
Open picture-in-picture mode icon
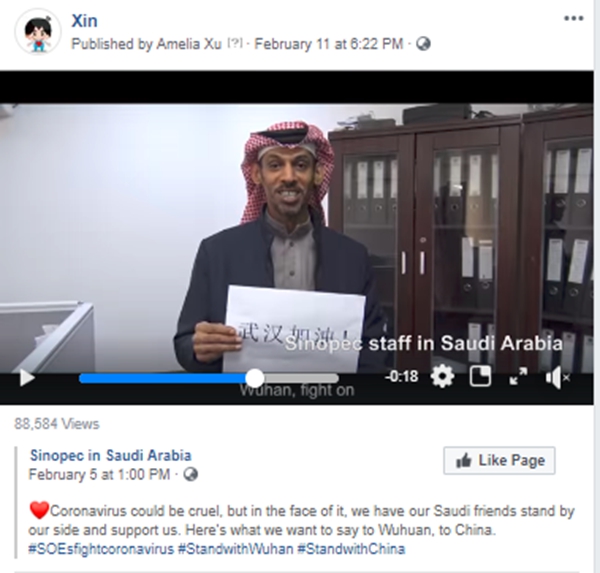[x=480, y=377]
